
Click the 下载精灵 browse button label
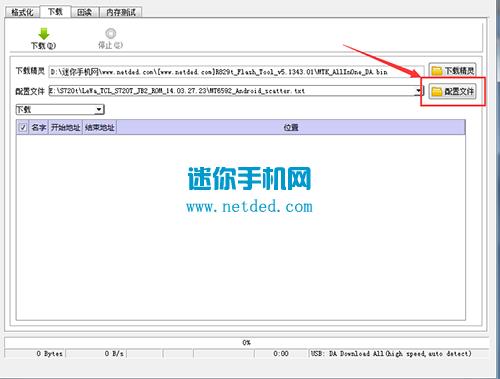[459, 71]
